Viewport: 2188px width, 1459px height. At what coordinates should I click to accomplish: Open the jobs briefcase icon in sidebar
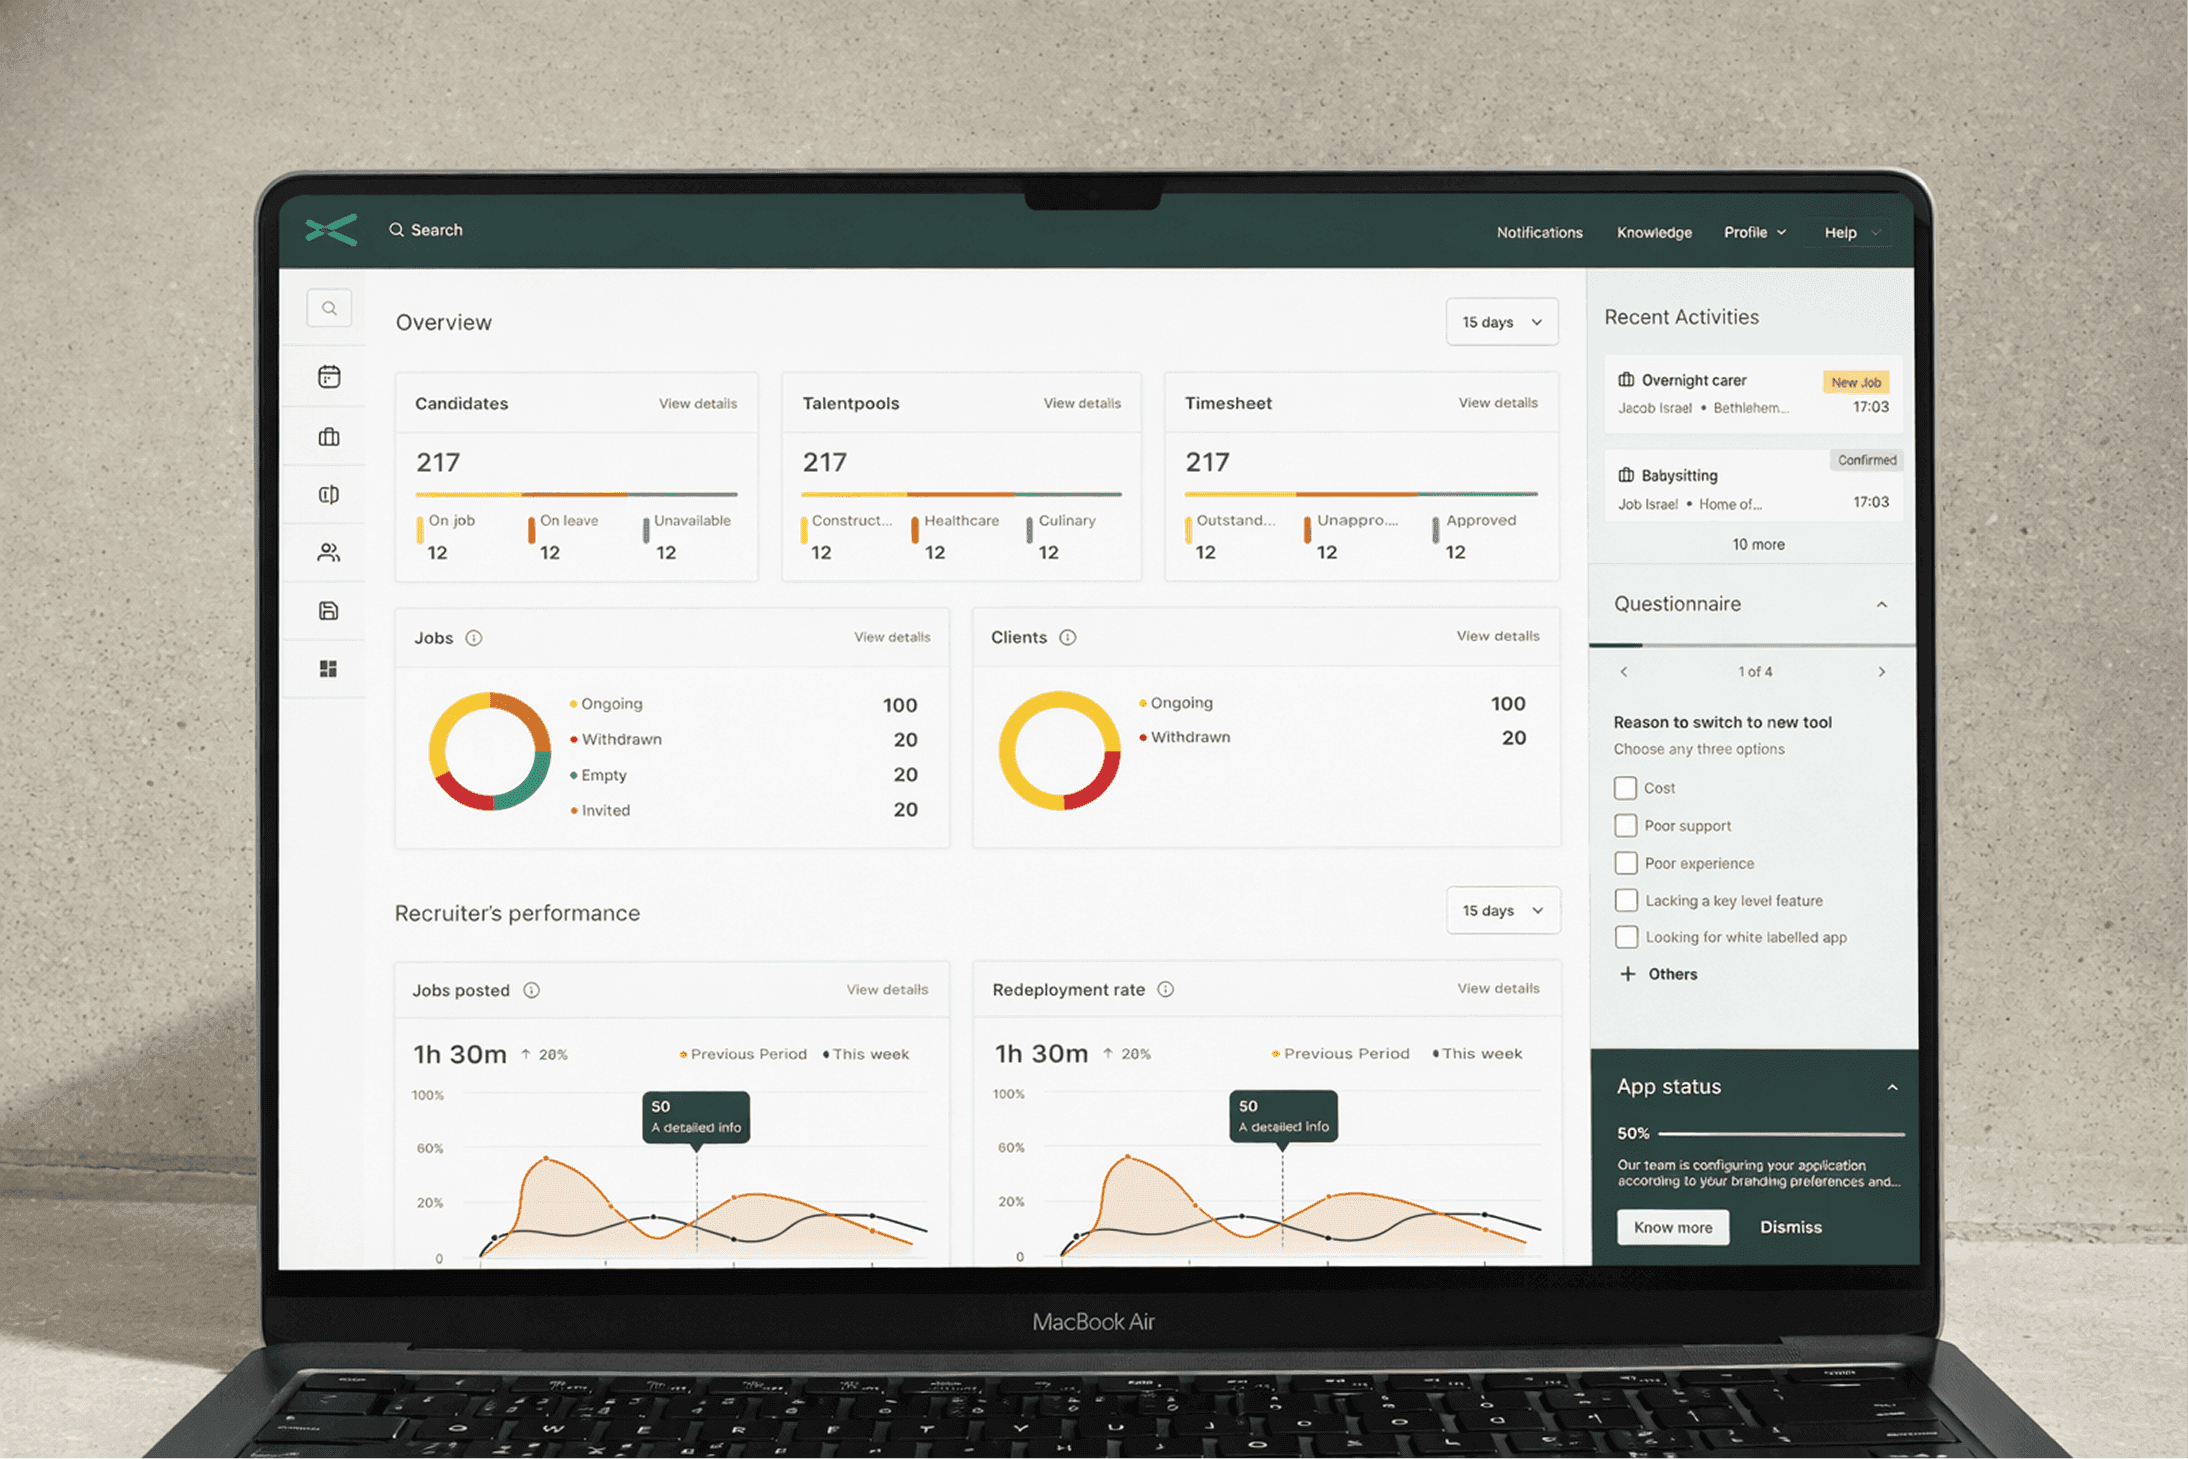328,437
